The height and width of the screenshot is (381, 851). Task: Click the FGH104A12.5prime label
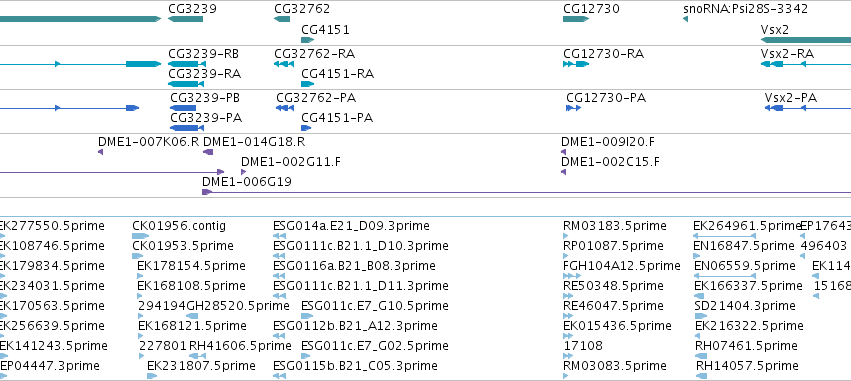click(621, 266)
